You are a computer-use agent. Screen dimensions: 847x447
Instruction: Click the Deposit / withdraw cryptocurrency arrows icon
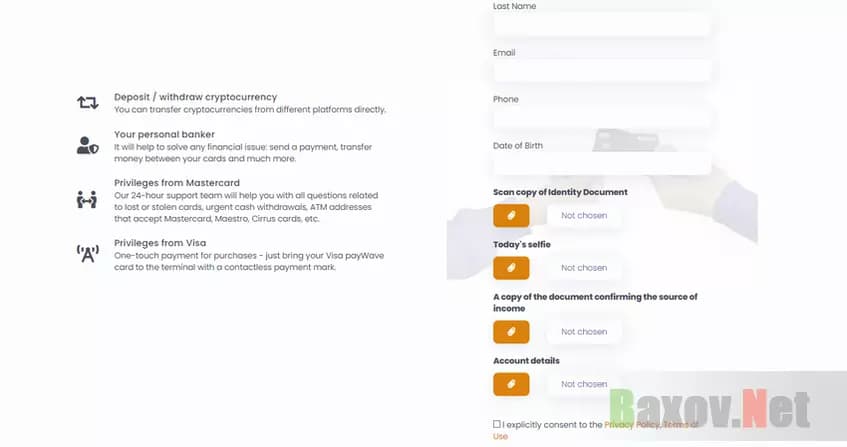coord(88,102)
